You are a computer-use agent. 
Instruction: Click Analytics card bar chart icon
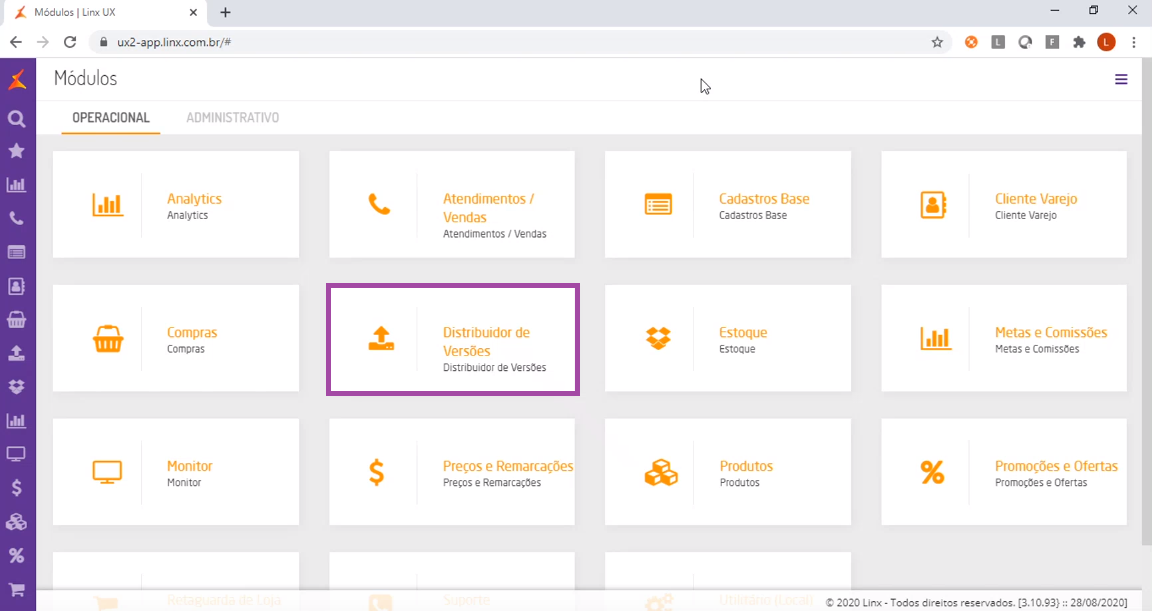tap(108, 204)
